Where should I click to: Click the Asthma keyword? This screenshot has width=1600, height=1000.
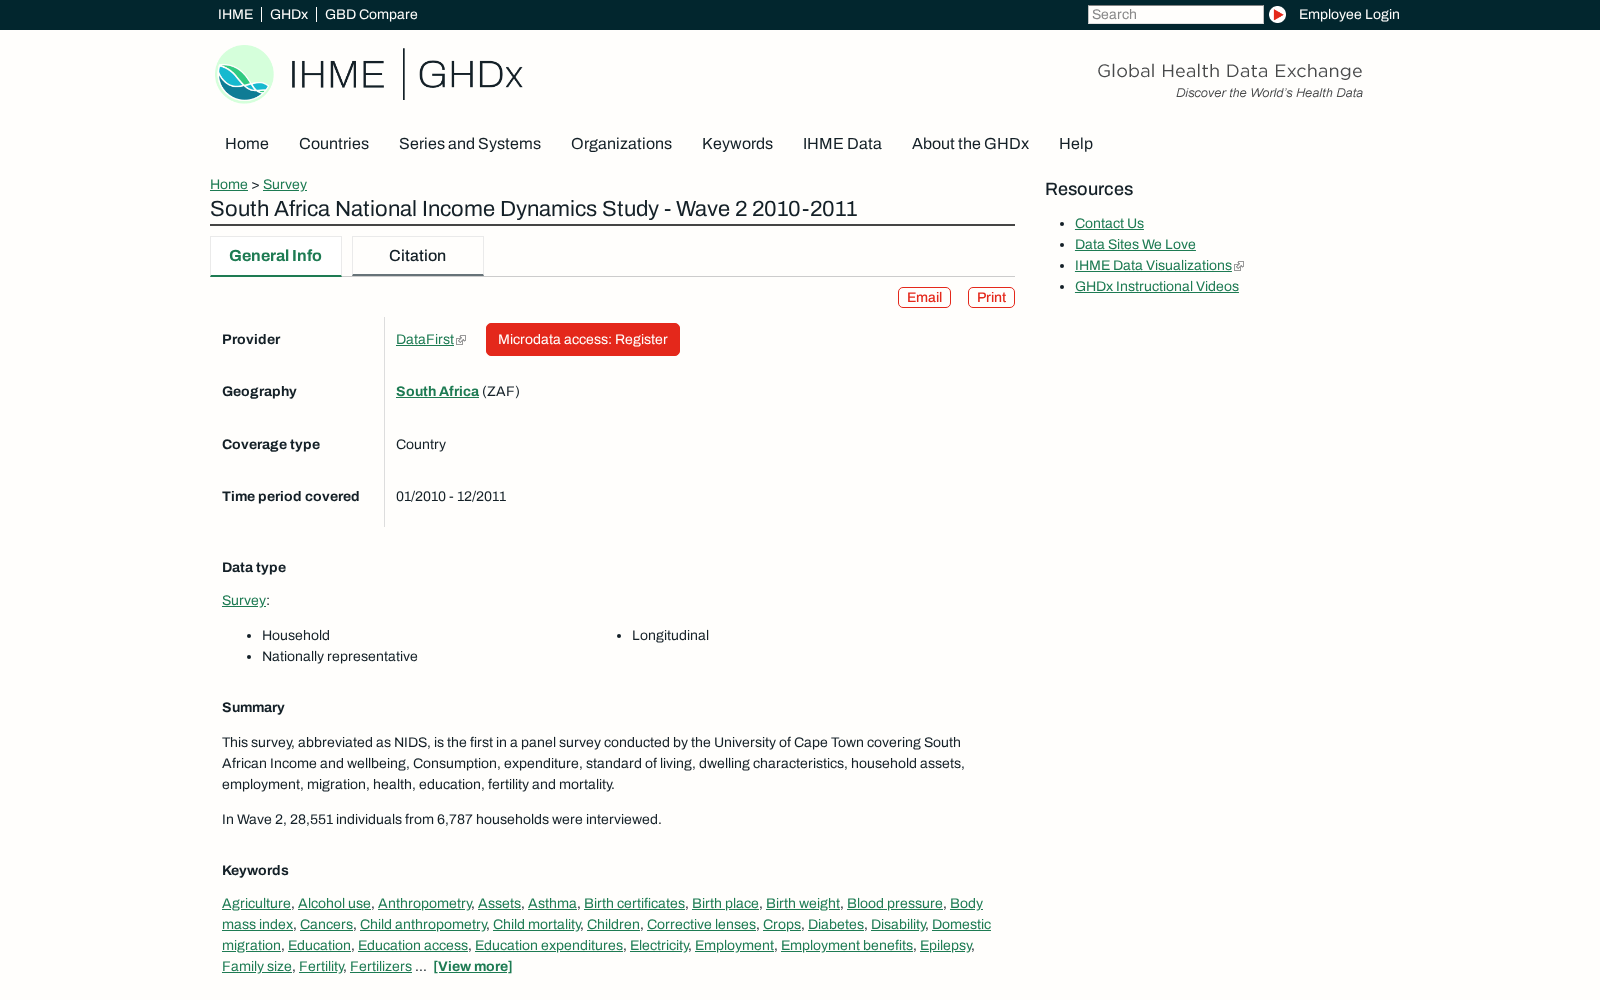click(552, 904)
